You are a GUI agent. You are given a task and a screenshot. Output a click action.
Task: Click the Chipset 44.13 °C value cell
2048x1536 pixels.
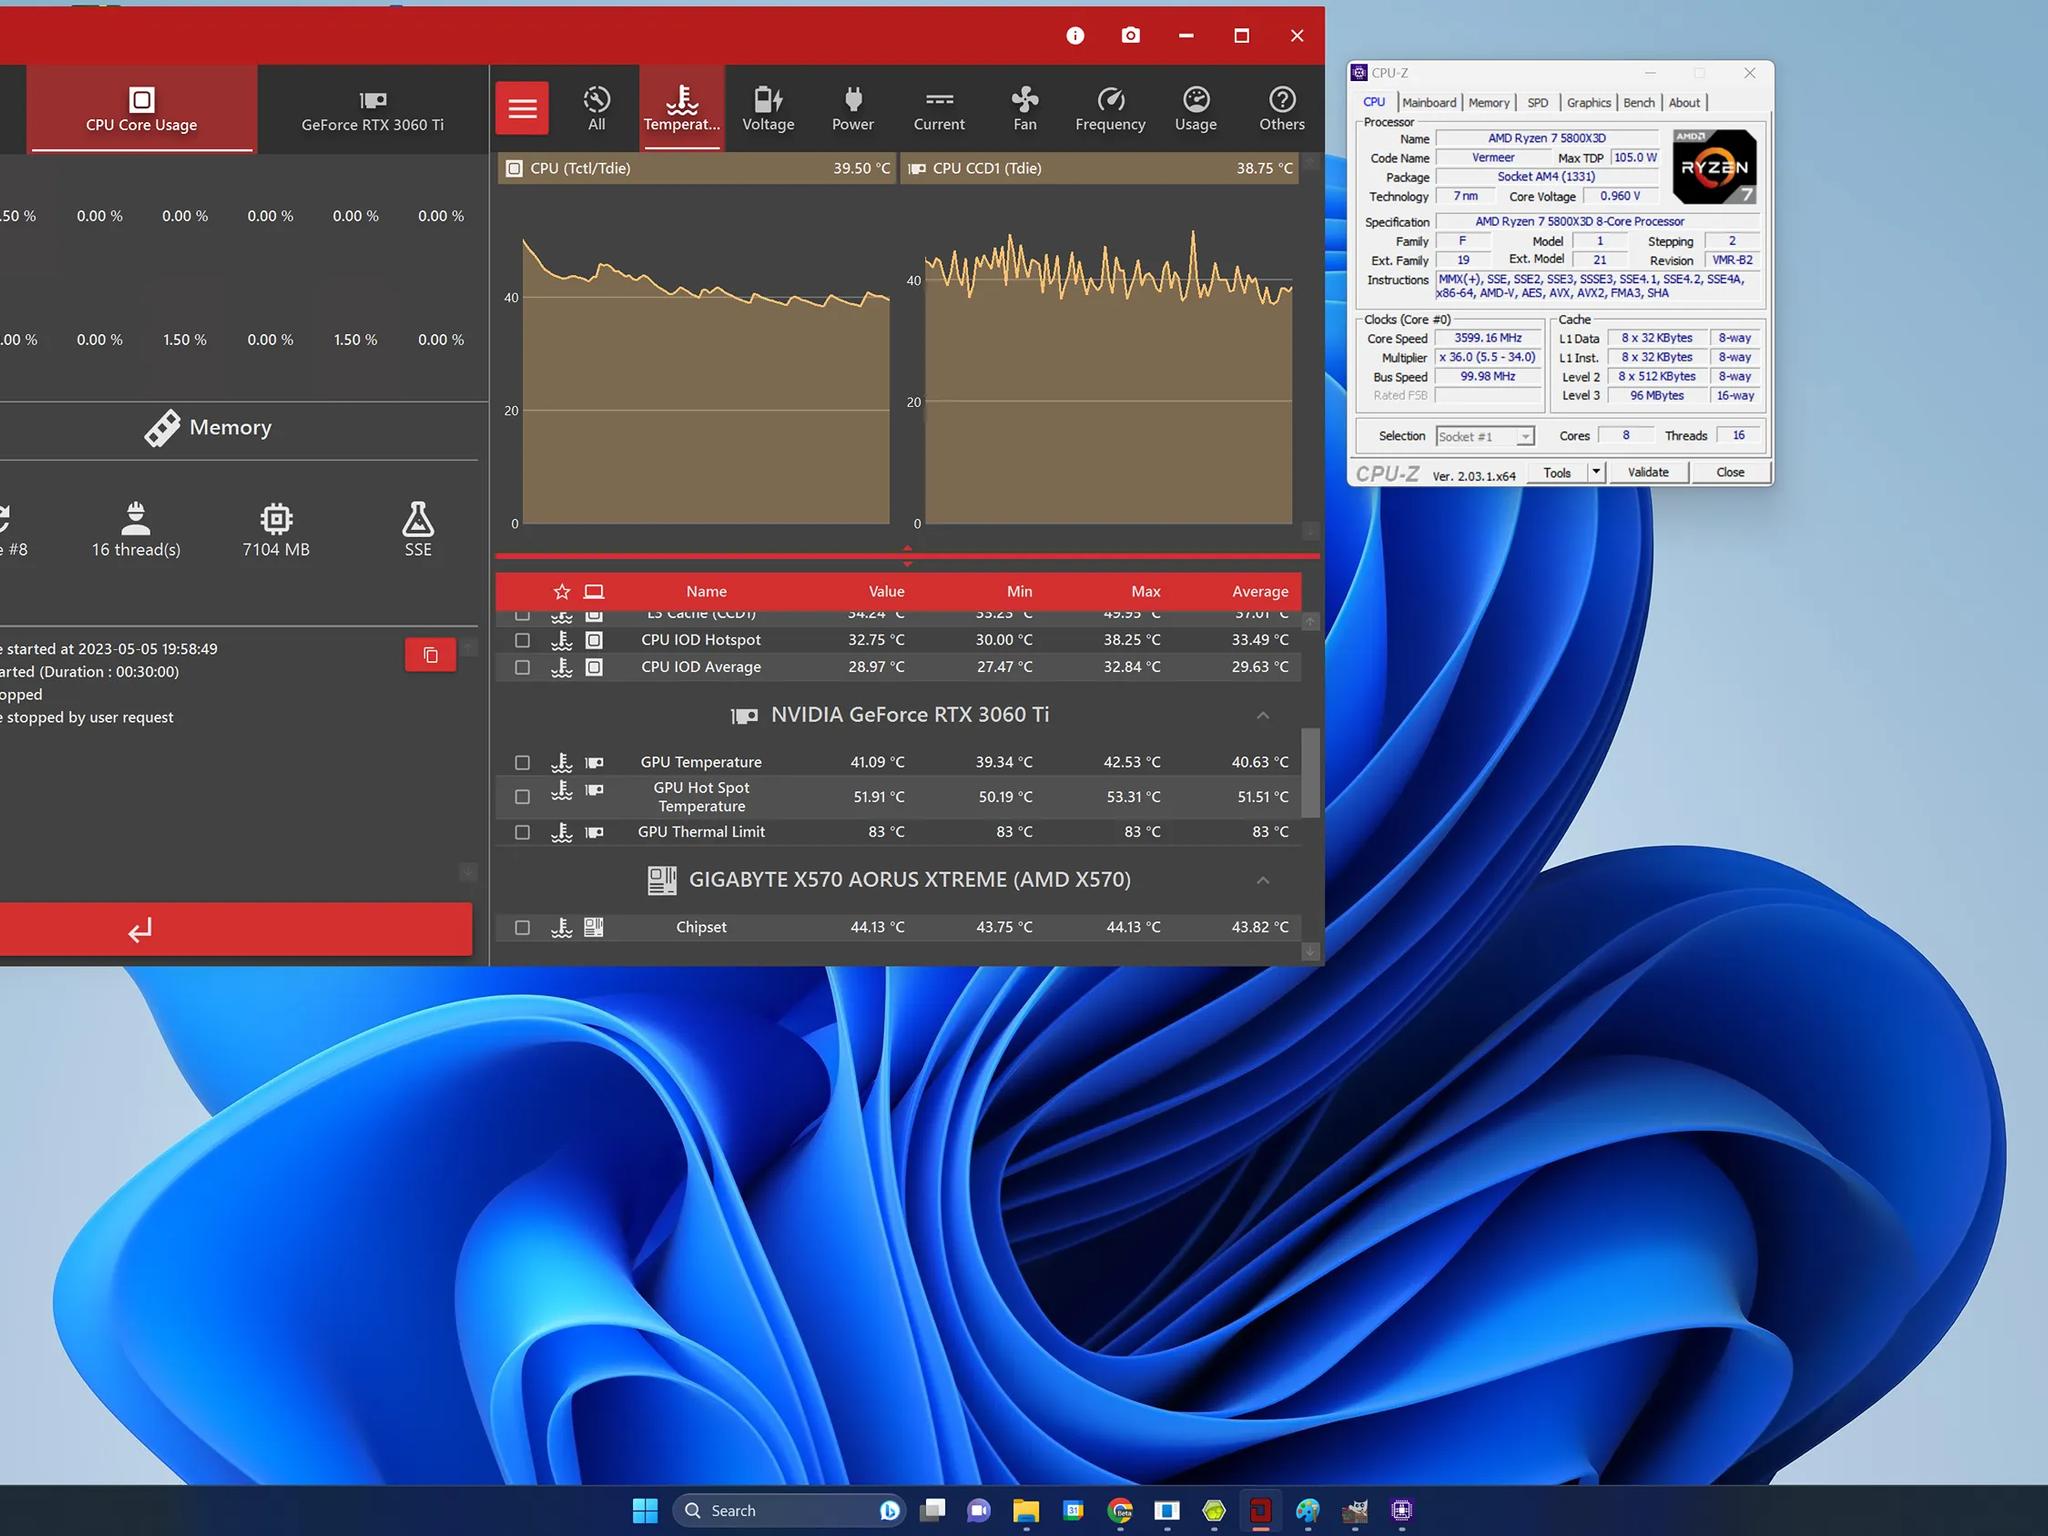[x=877, y=927]
